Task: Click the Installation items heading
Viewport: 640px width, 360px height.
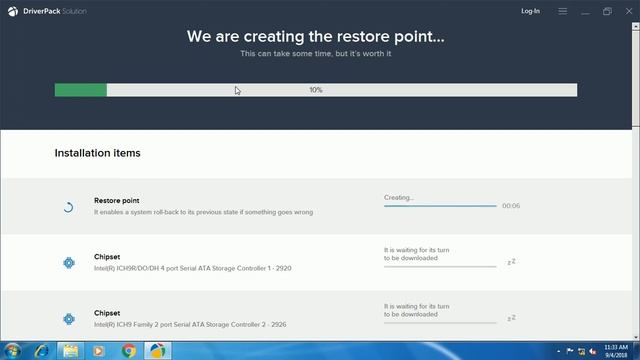Action: [x=98, y=153]
